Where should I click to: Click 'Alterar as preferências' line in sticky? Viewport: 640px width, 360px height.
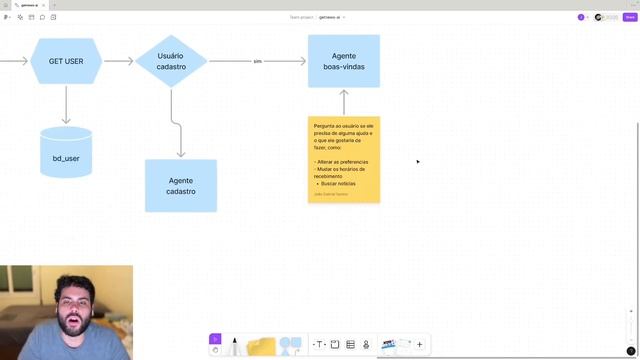342,162
